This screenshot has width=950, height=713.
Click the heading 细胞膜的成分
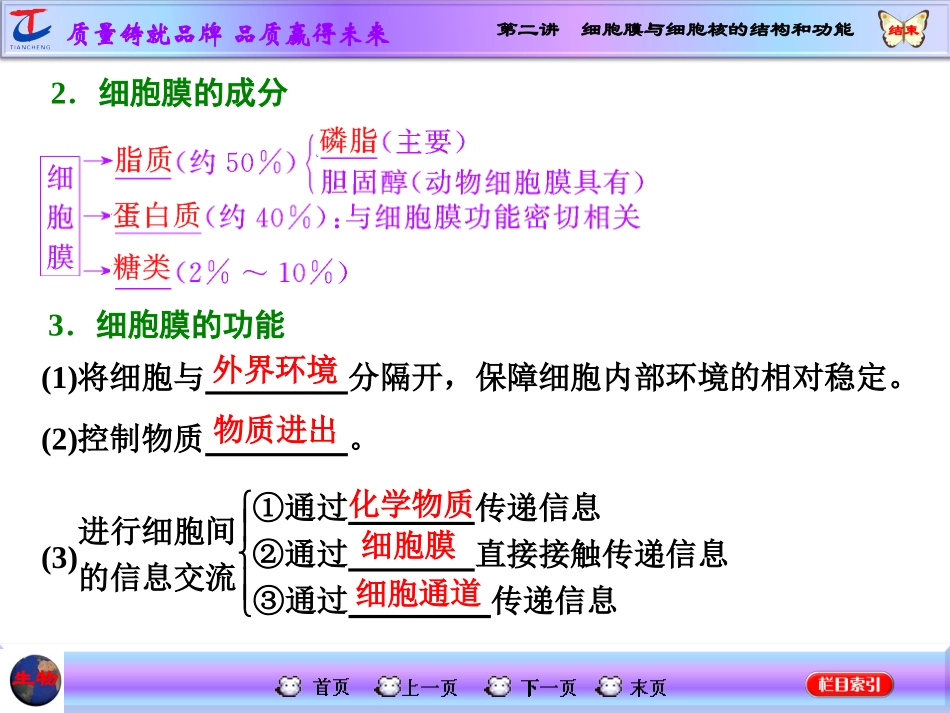tap(193, 93)
